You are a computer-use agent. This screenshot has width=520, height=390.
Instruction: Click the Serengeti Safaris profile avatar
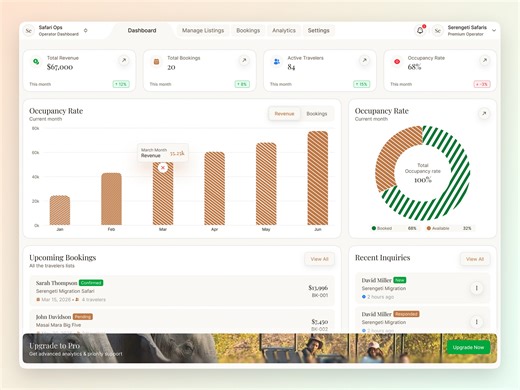(437, 31)
